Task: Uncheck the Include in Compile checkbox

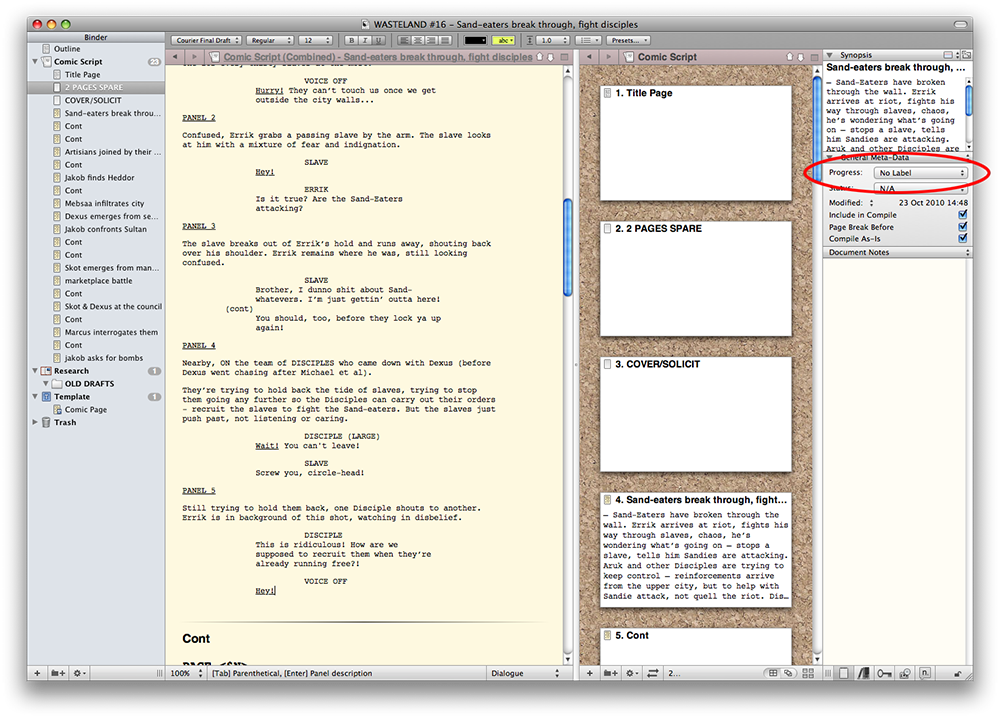Action: [962, 215]
